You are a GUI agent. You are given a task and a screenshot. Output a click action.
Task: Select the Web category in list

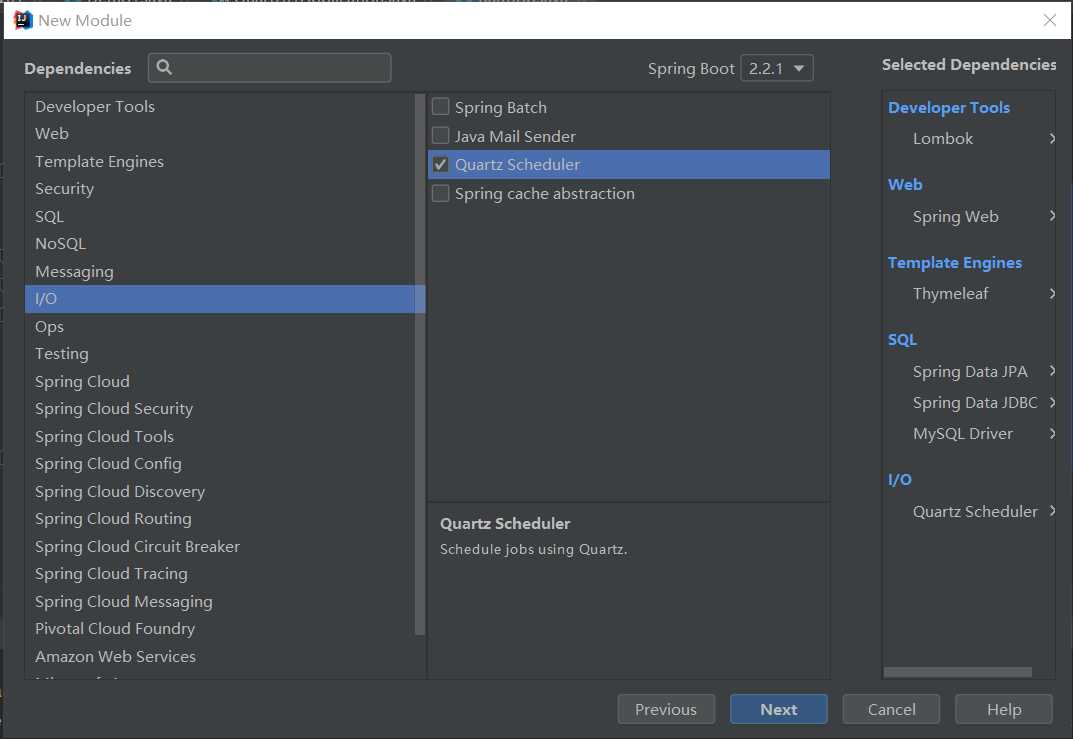[x=220, y=133]
